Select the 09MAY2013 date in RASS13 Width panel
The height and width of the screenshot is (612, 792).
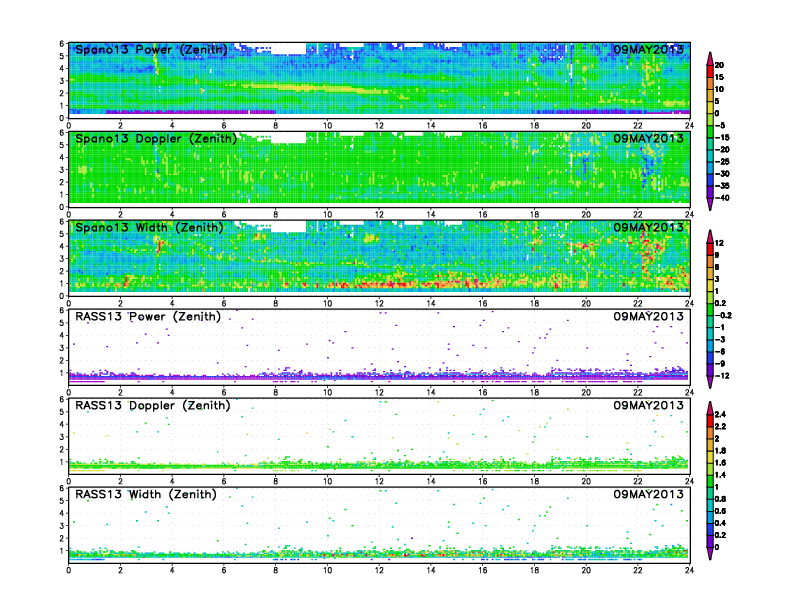pyautogui.click(x=649, y=494)
